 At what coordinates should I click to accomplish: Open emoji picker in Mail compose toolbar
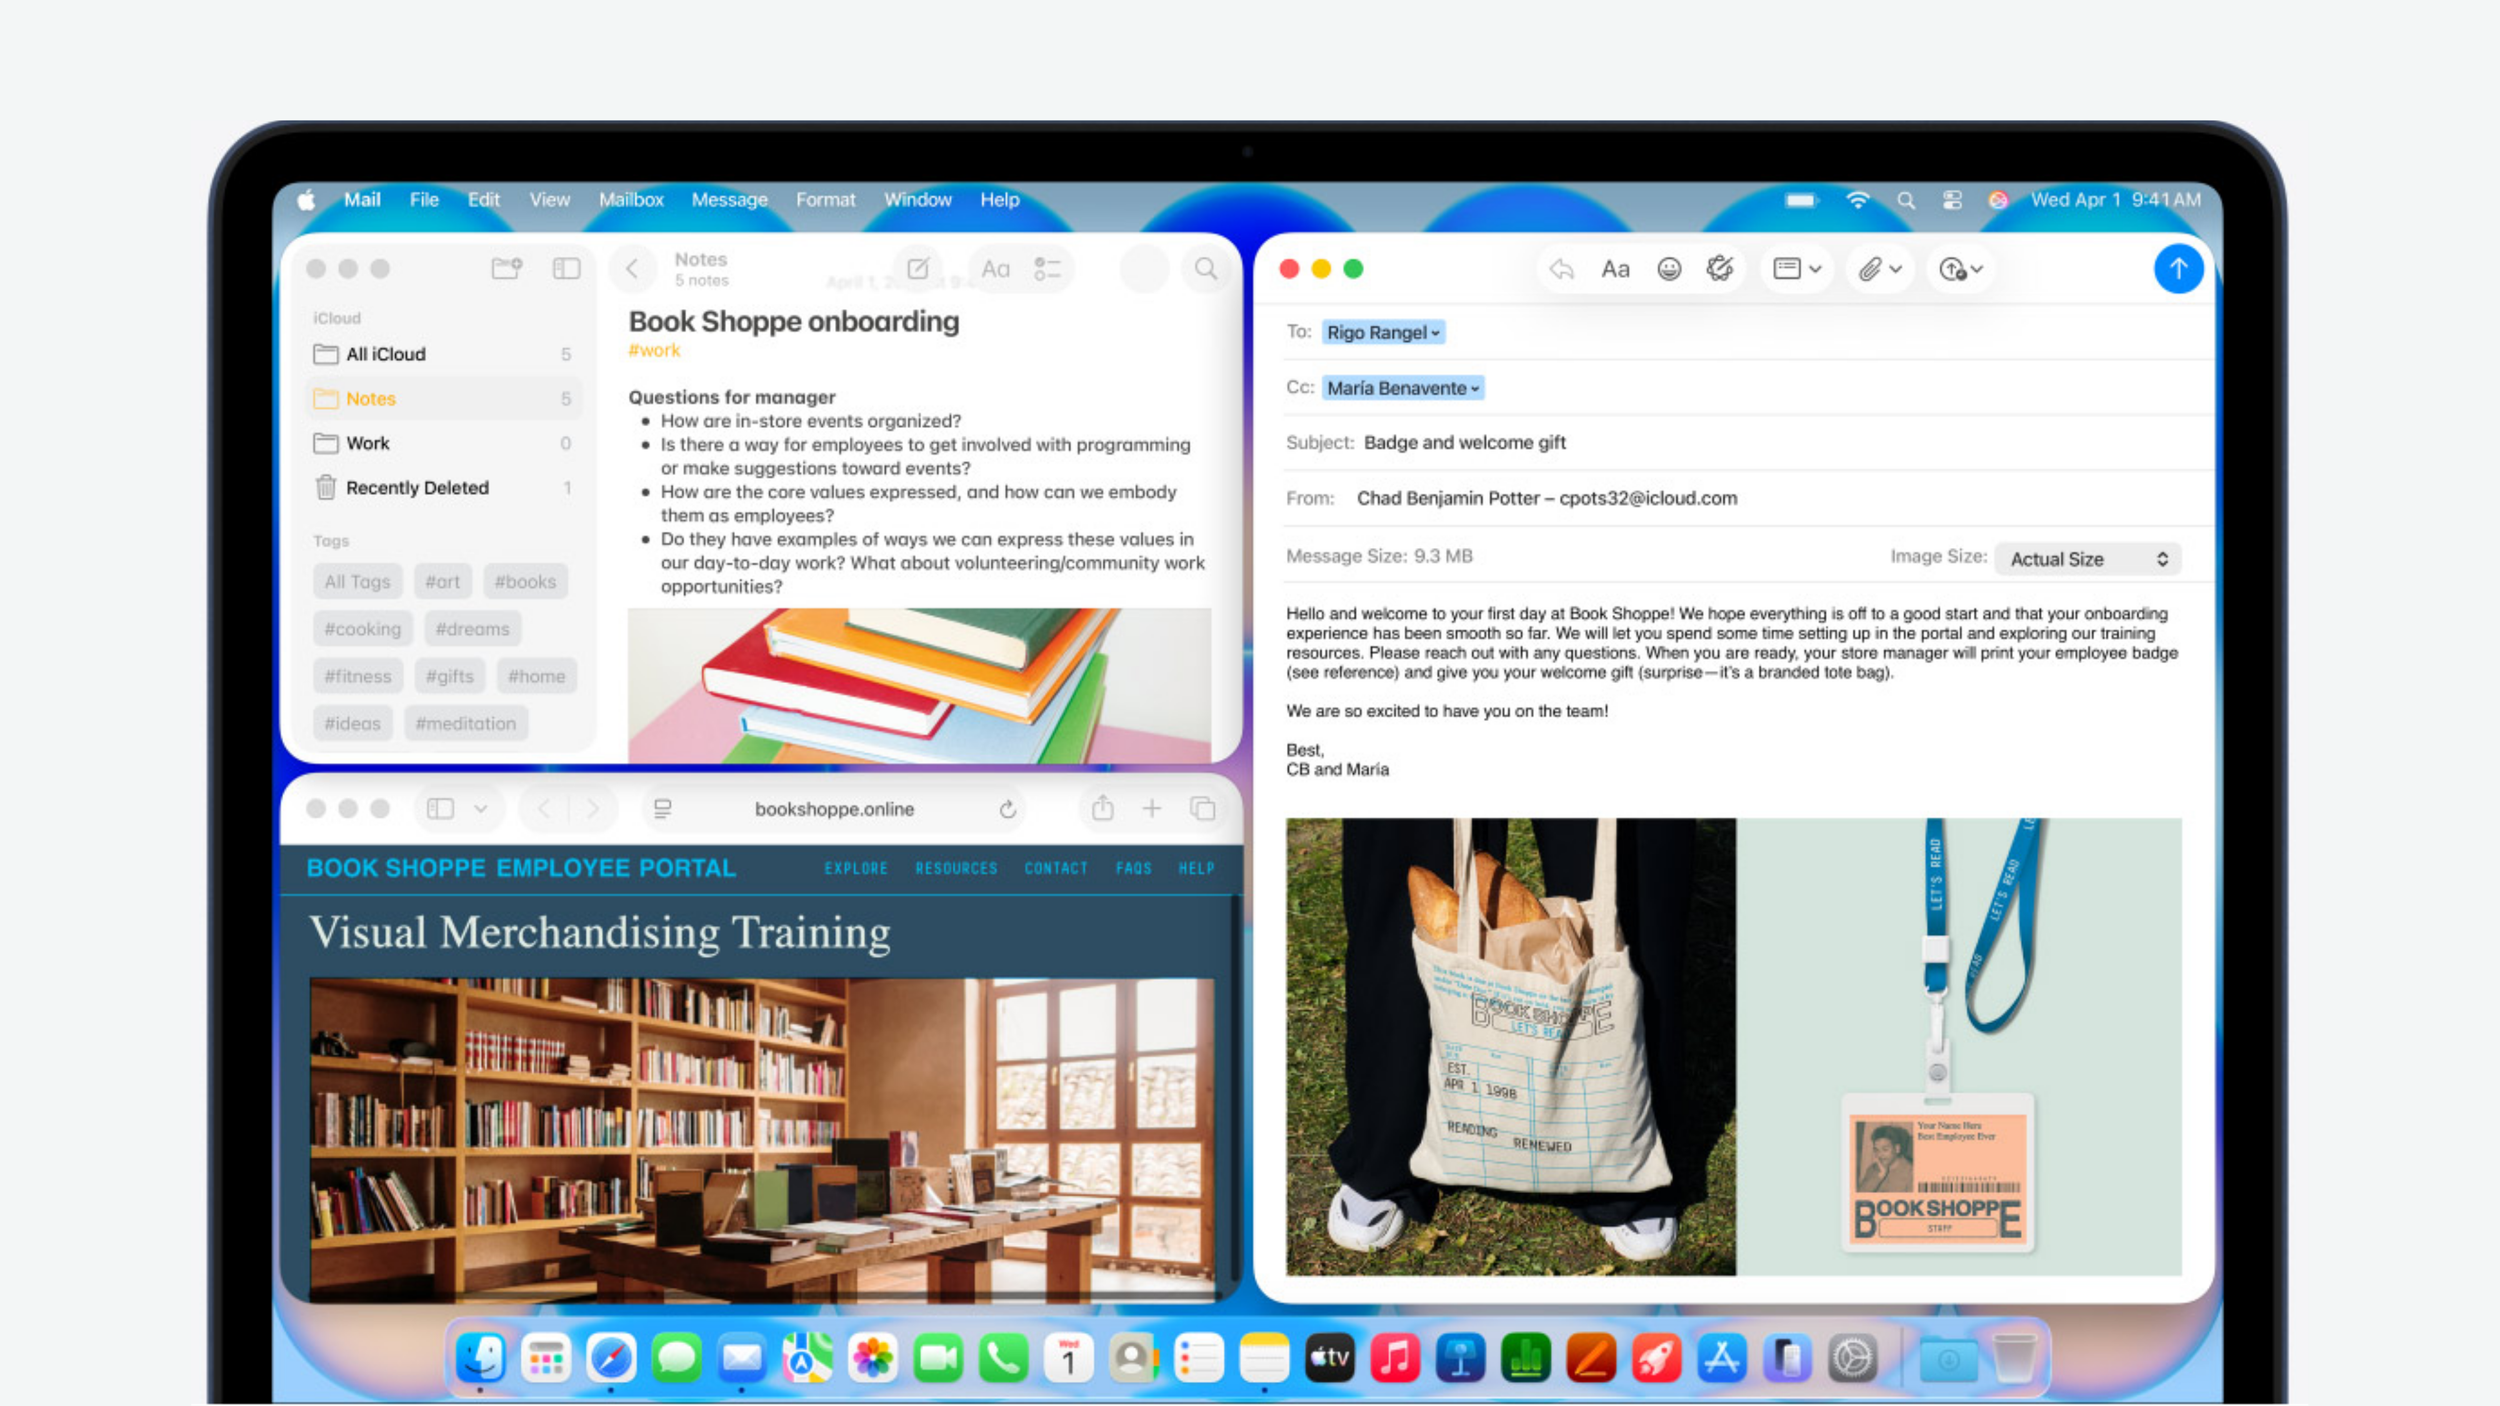(1669, 269)
